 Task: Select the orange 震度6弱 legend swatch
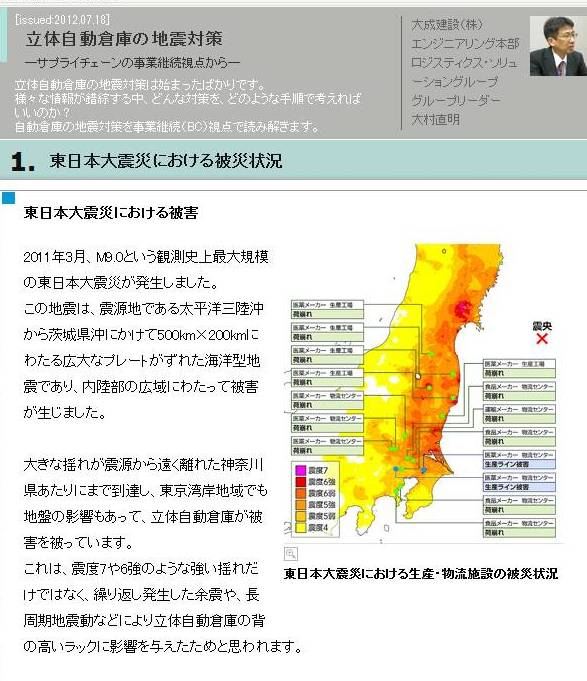pos(300,493)
